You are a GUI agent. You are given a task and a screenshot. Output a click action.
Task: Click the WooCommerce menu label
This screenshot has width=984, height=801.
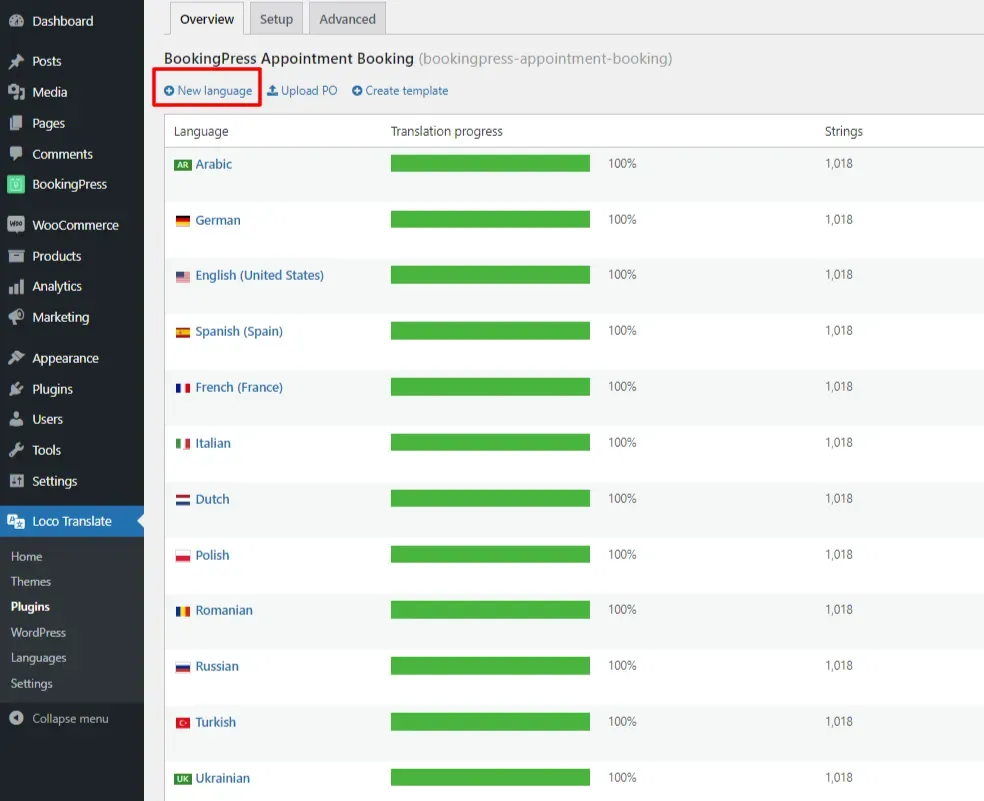coord(75,225)
